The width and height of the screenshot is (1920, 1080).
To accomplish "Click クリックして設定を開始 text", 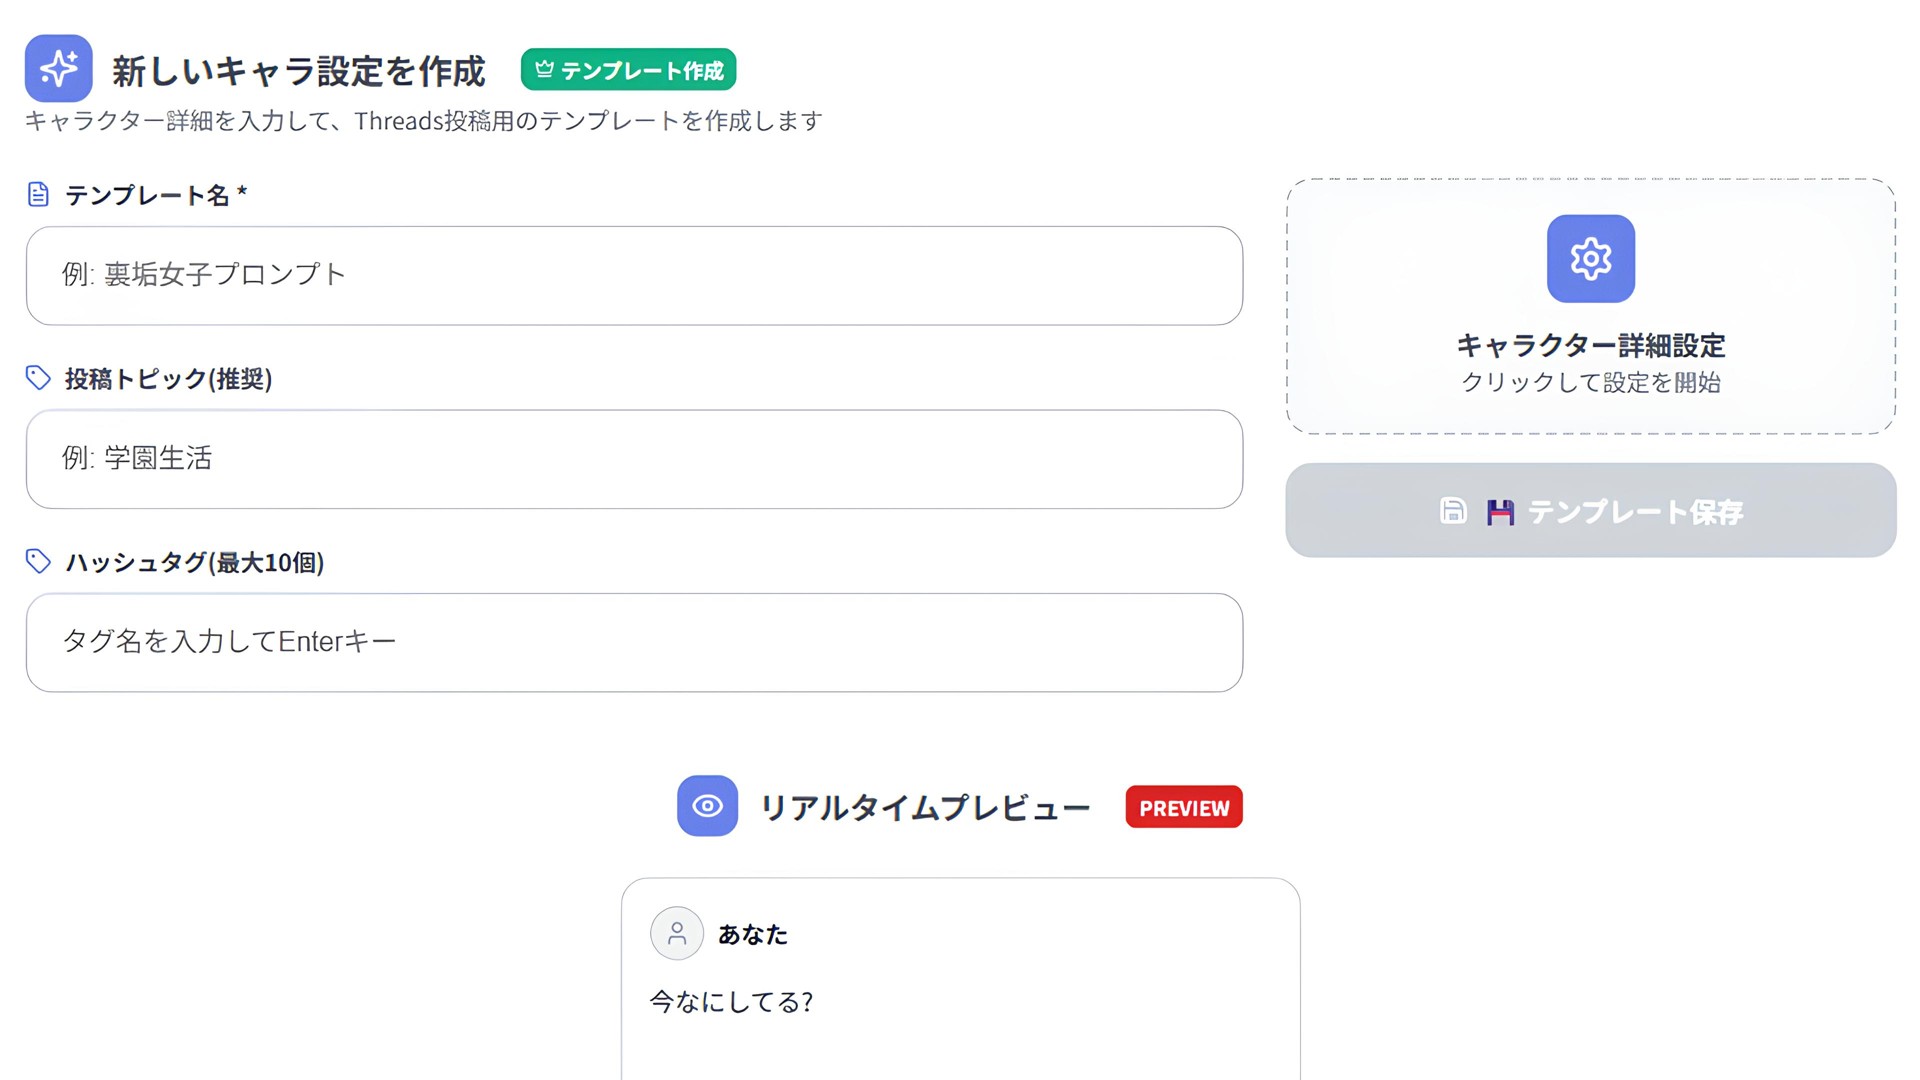I will click(1590, 382).
